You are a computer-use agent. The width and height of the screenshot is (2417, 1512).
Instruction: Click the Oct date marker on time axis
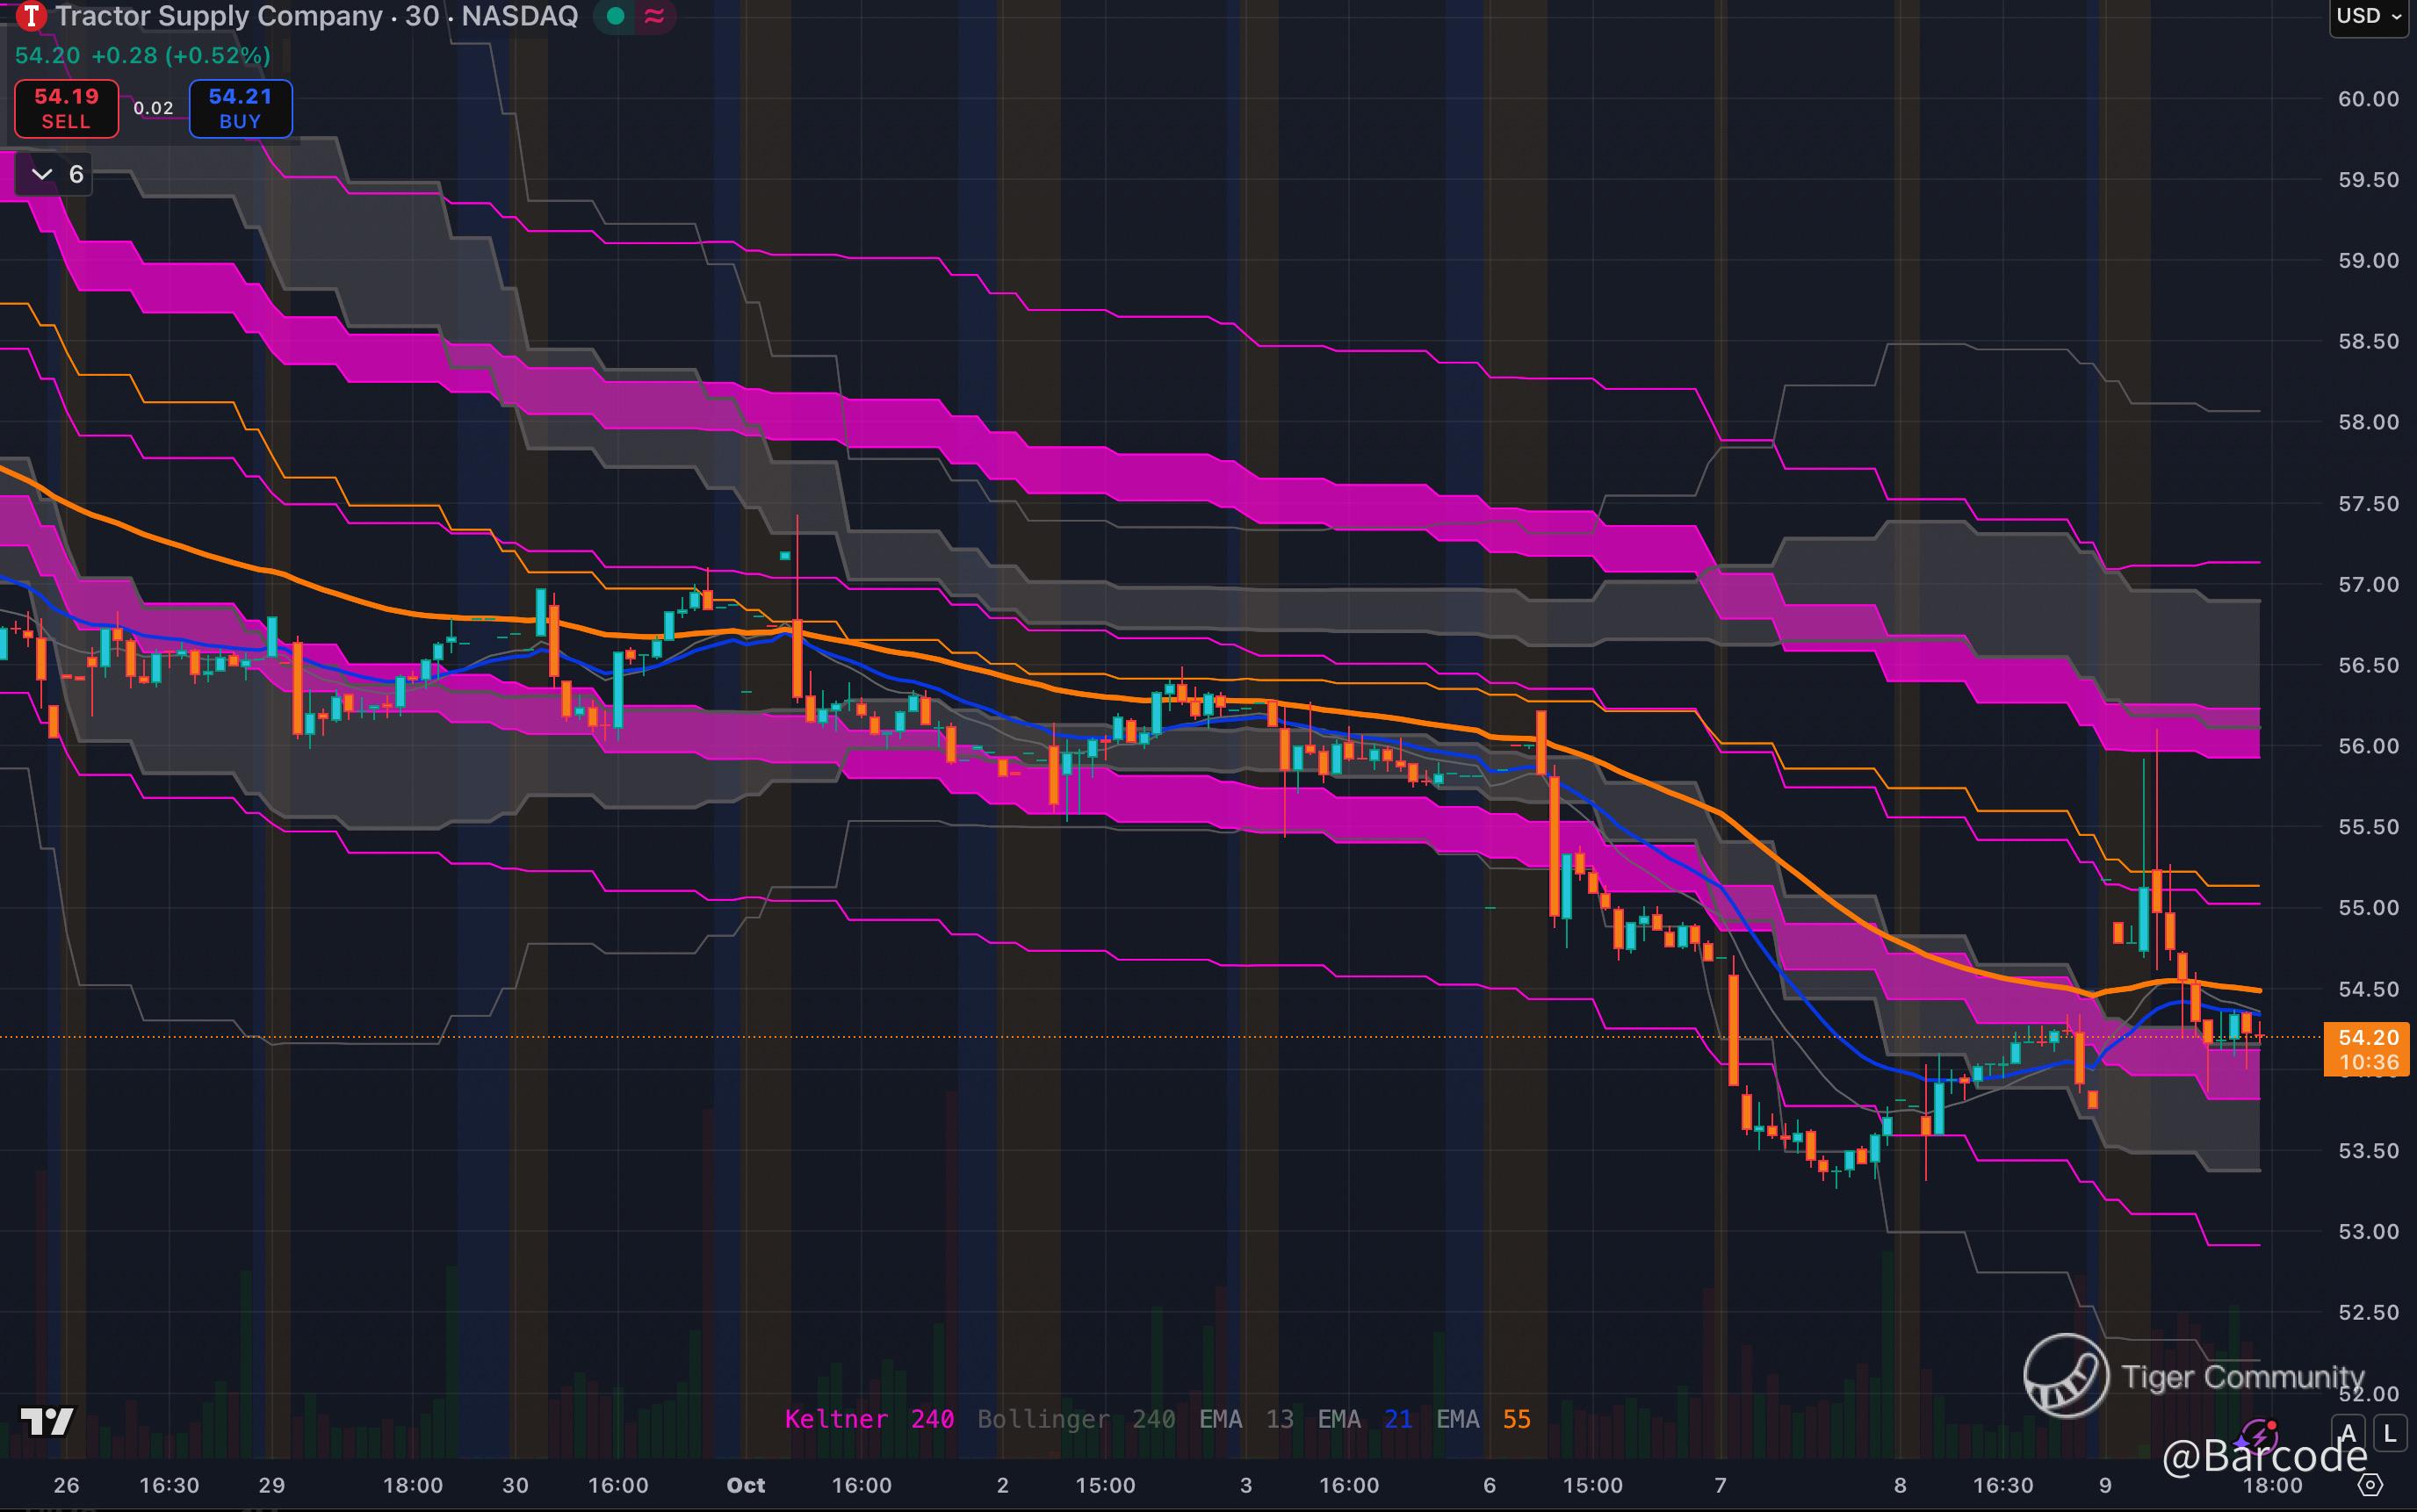point(746,1485)
